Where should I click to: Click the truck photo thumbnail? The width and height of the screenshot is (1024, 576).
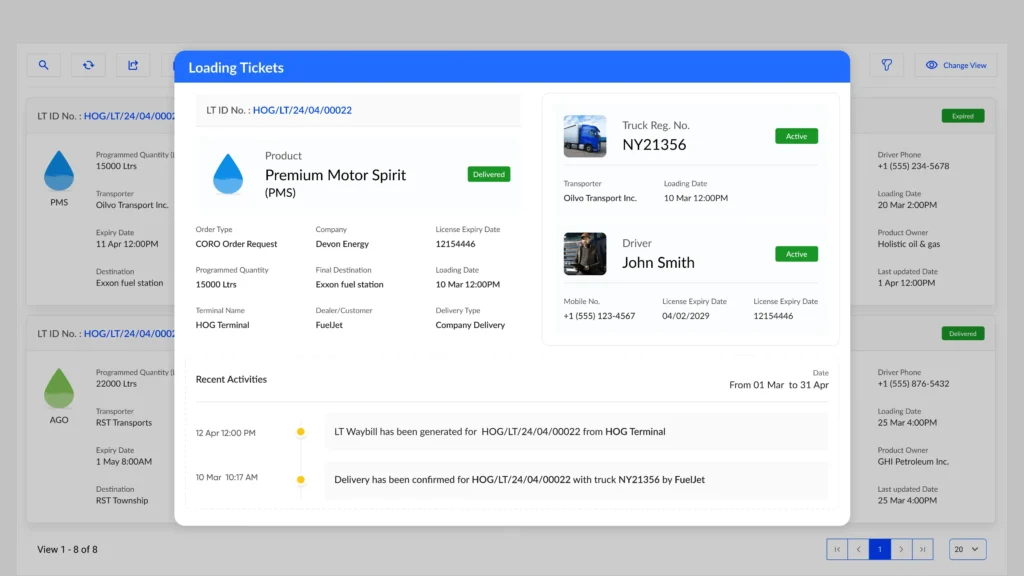click(584, 136)
